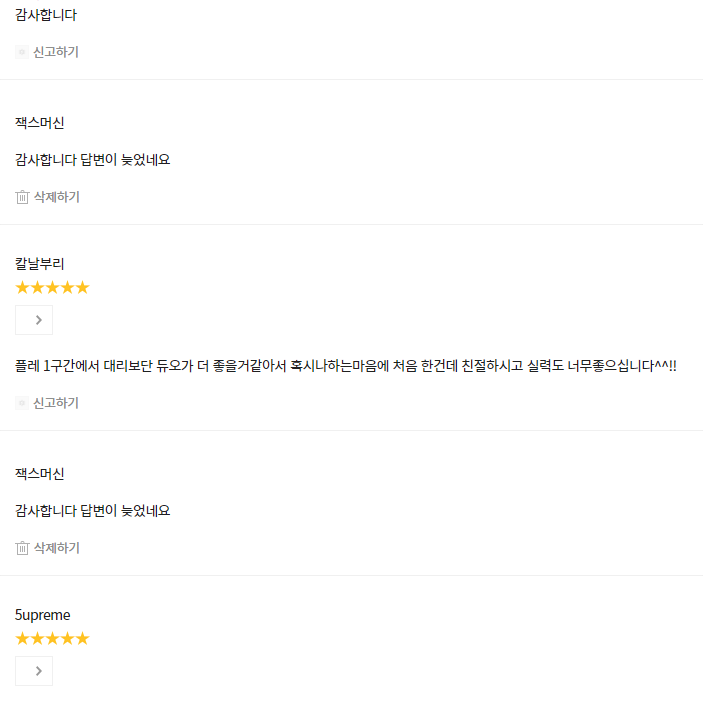Open the 5upreme reviewer name
Screen dimensions: 703x703
point(43,615)
